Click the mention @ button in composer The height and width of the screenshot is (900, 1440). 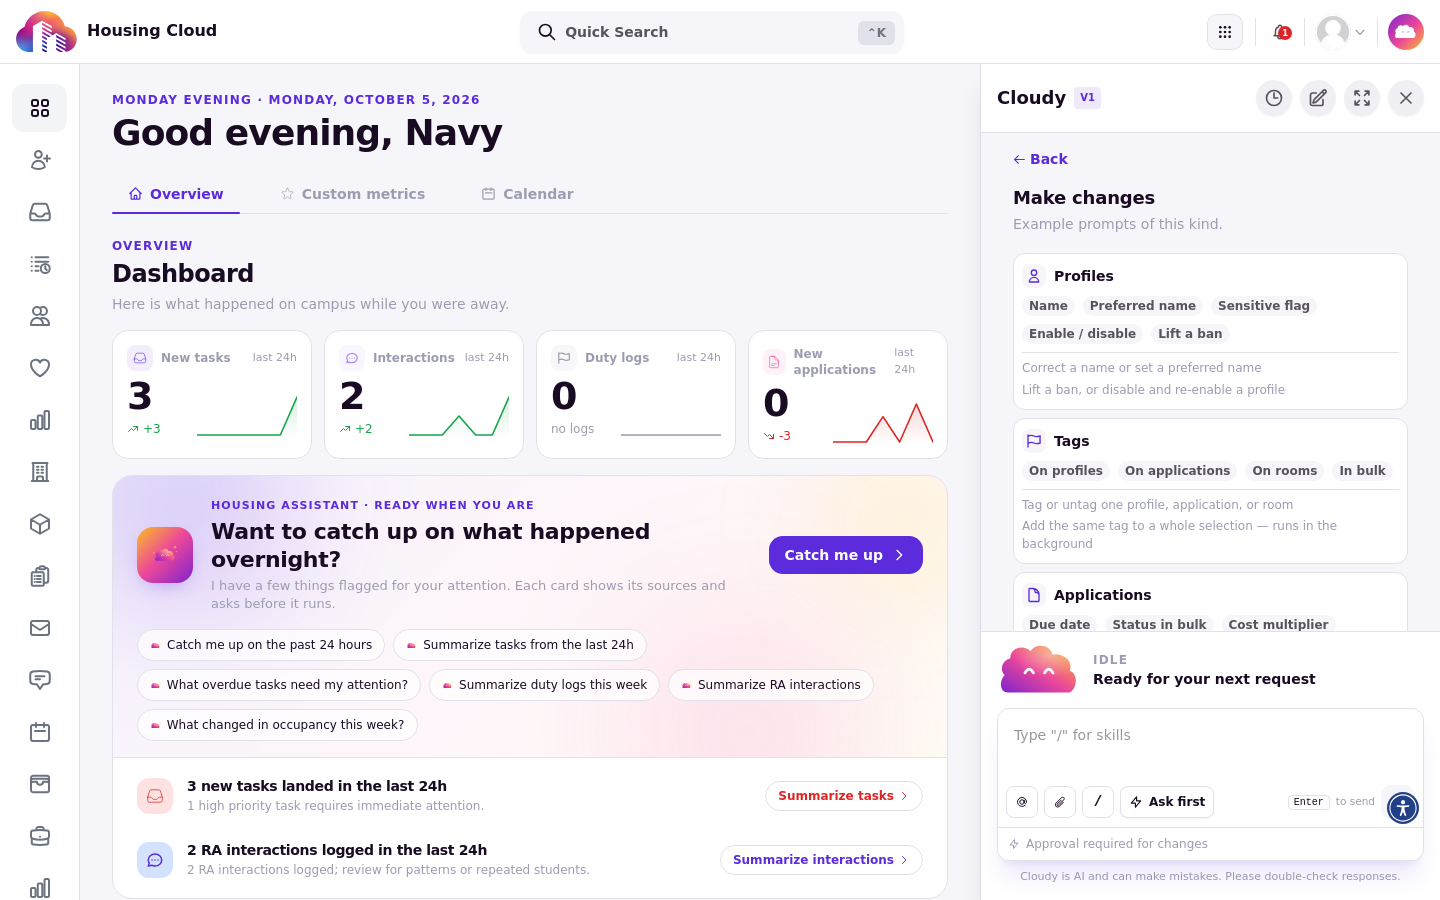(1022, 802)
